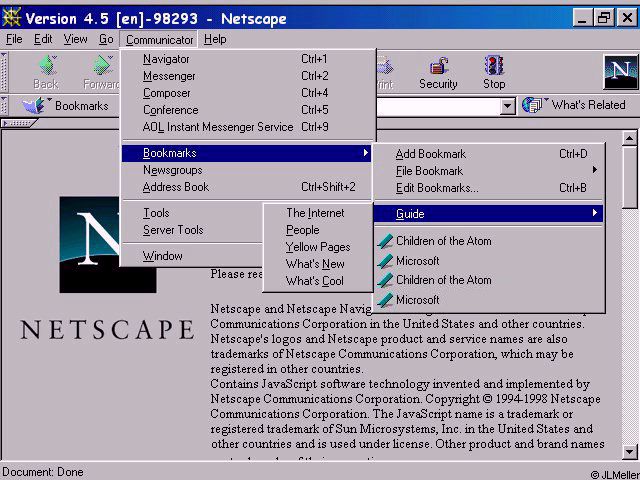Open Address Book menu item
640x480 pixels.
point(247,187)
